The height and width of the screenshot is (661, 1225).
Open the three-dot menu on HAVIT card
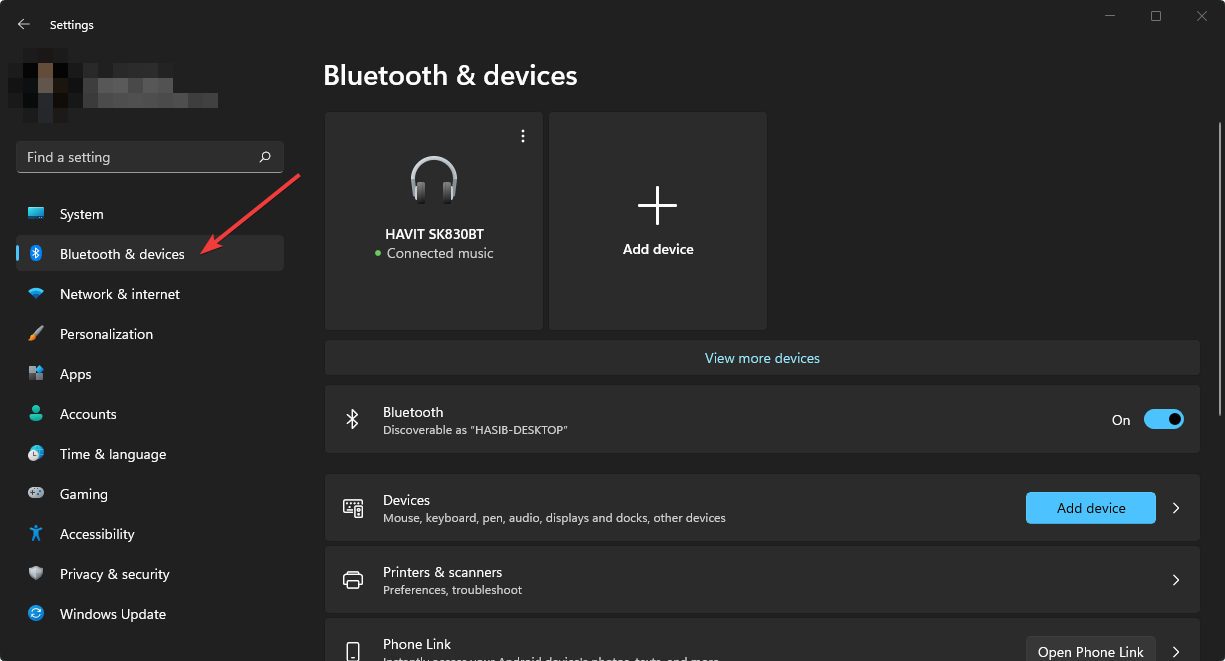pos(523,136)
